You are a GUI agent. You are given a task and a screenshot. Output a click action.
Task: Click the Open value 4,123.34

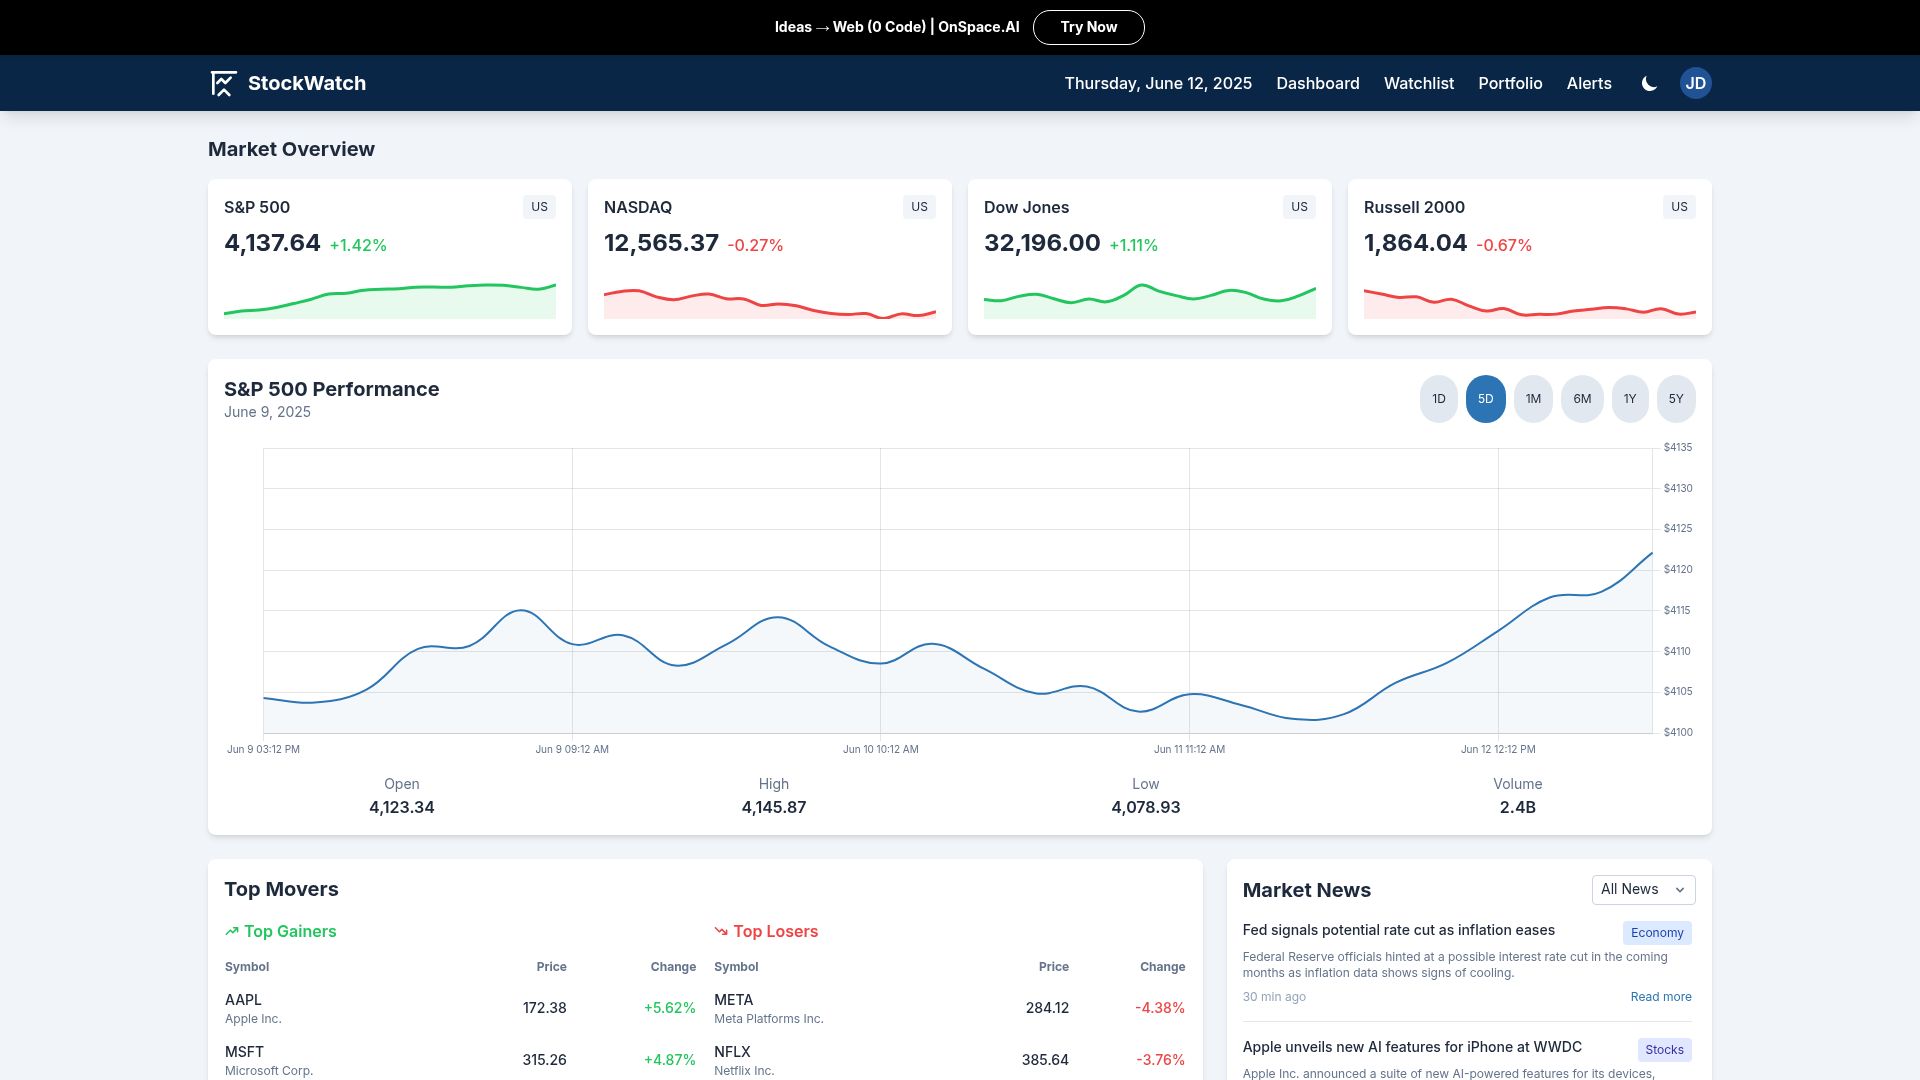coord(402,807)
